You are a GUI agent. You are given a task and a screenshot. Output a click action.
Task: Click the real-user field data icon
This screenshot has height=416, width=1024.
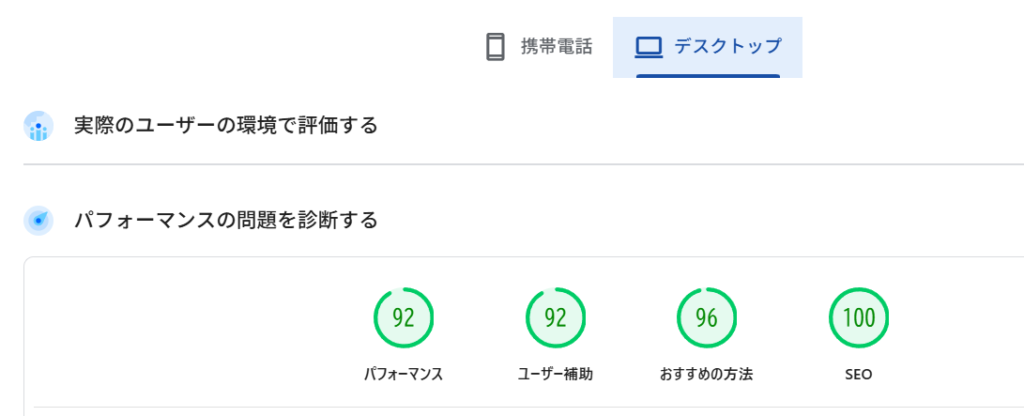(x=38, y=127)
